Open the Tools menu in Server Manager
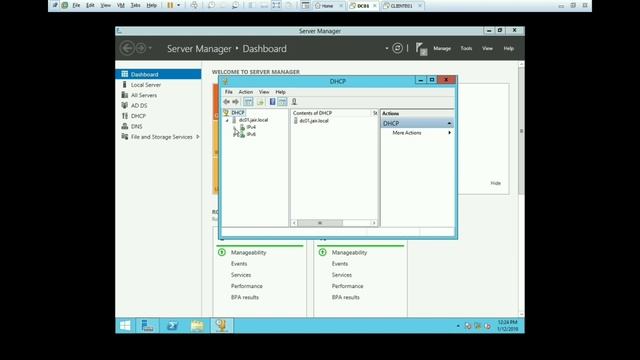The image size is (640, 360). point(466,49)
